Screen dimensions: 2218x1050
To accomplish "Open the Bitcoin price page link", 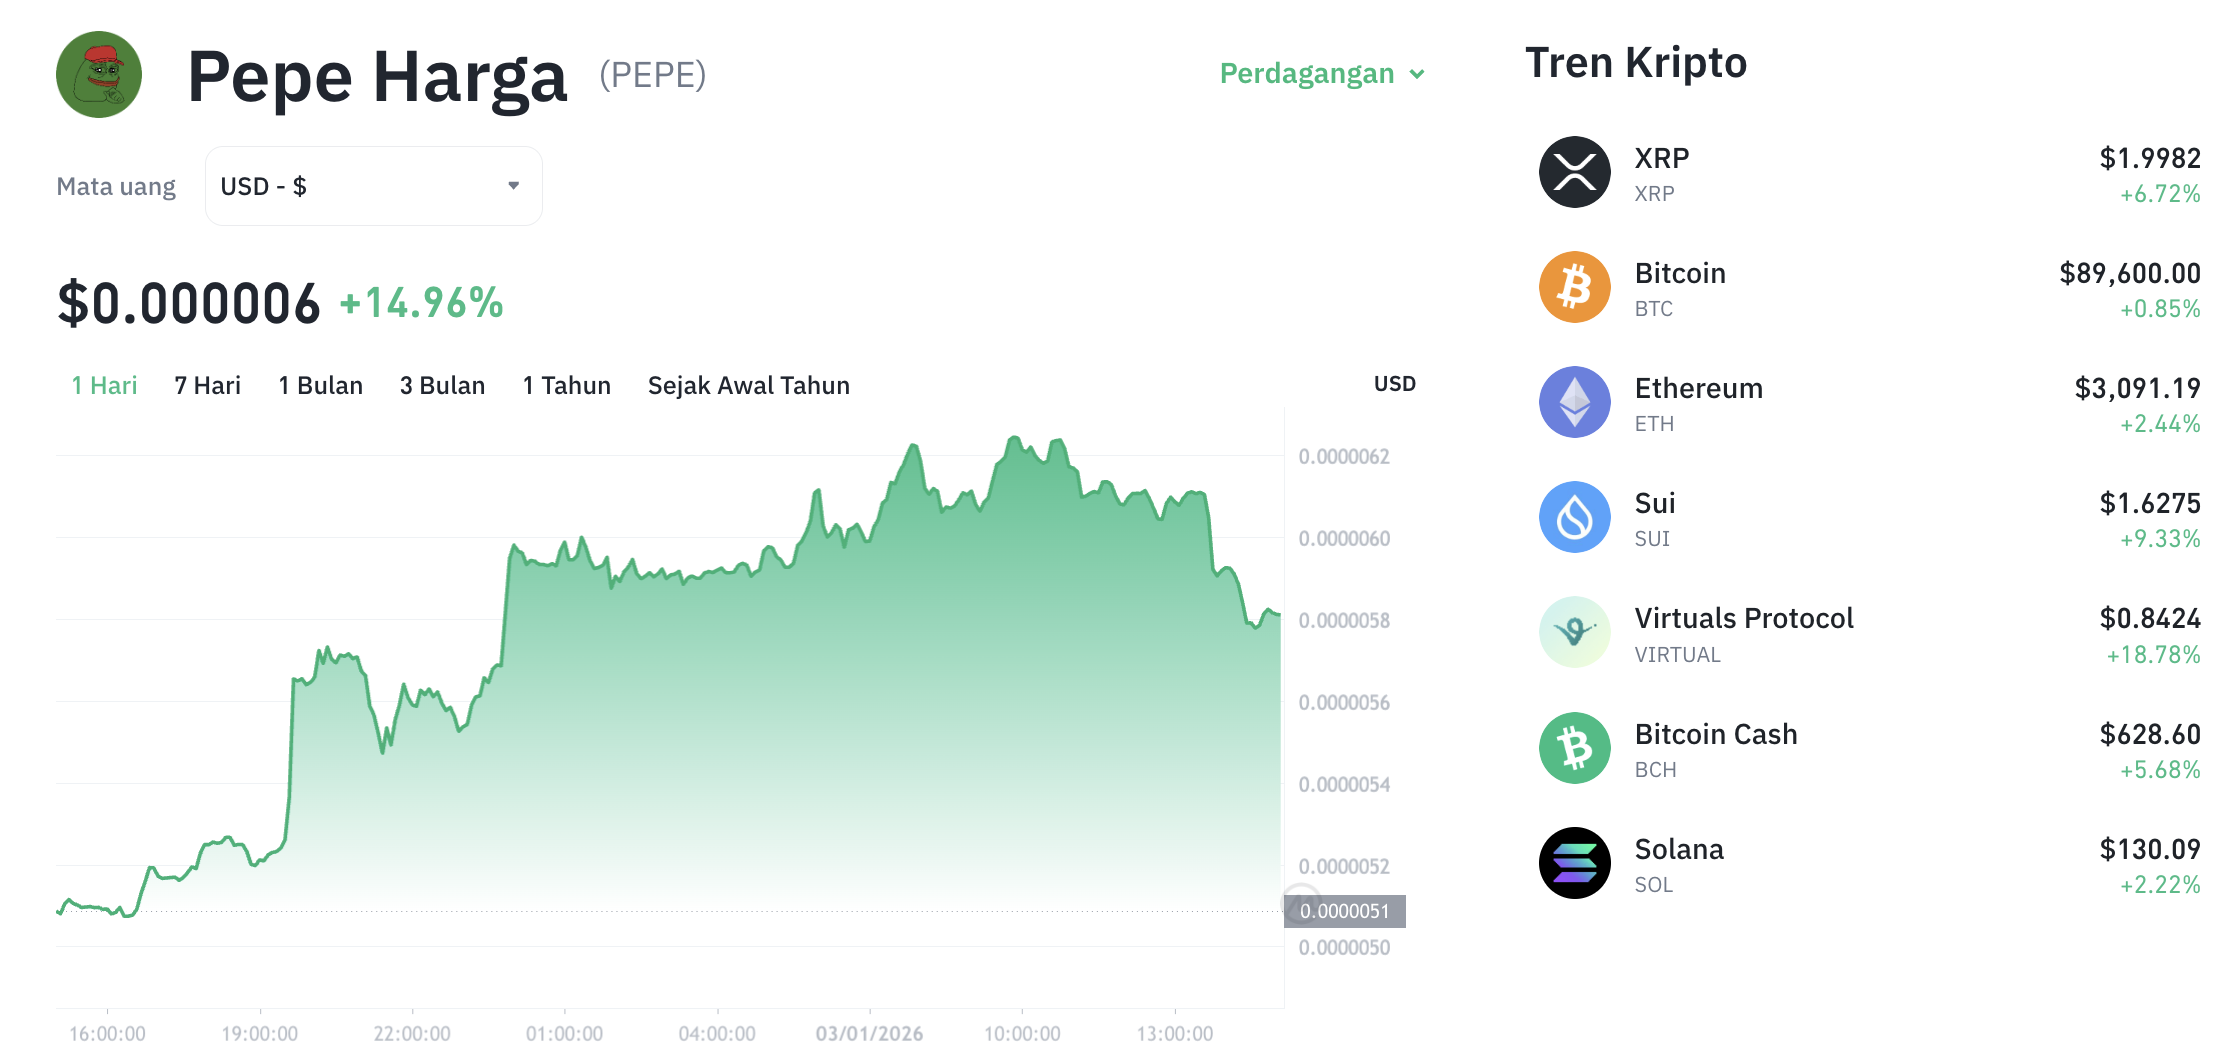I will click(1679, 273).
